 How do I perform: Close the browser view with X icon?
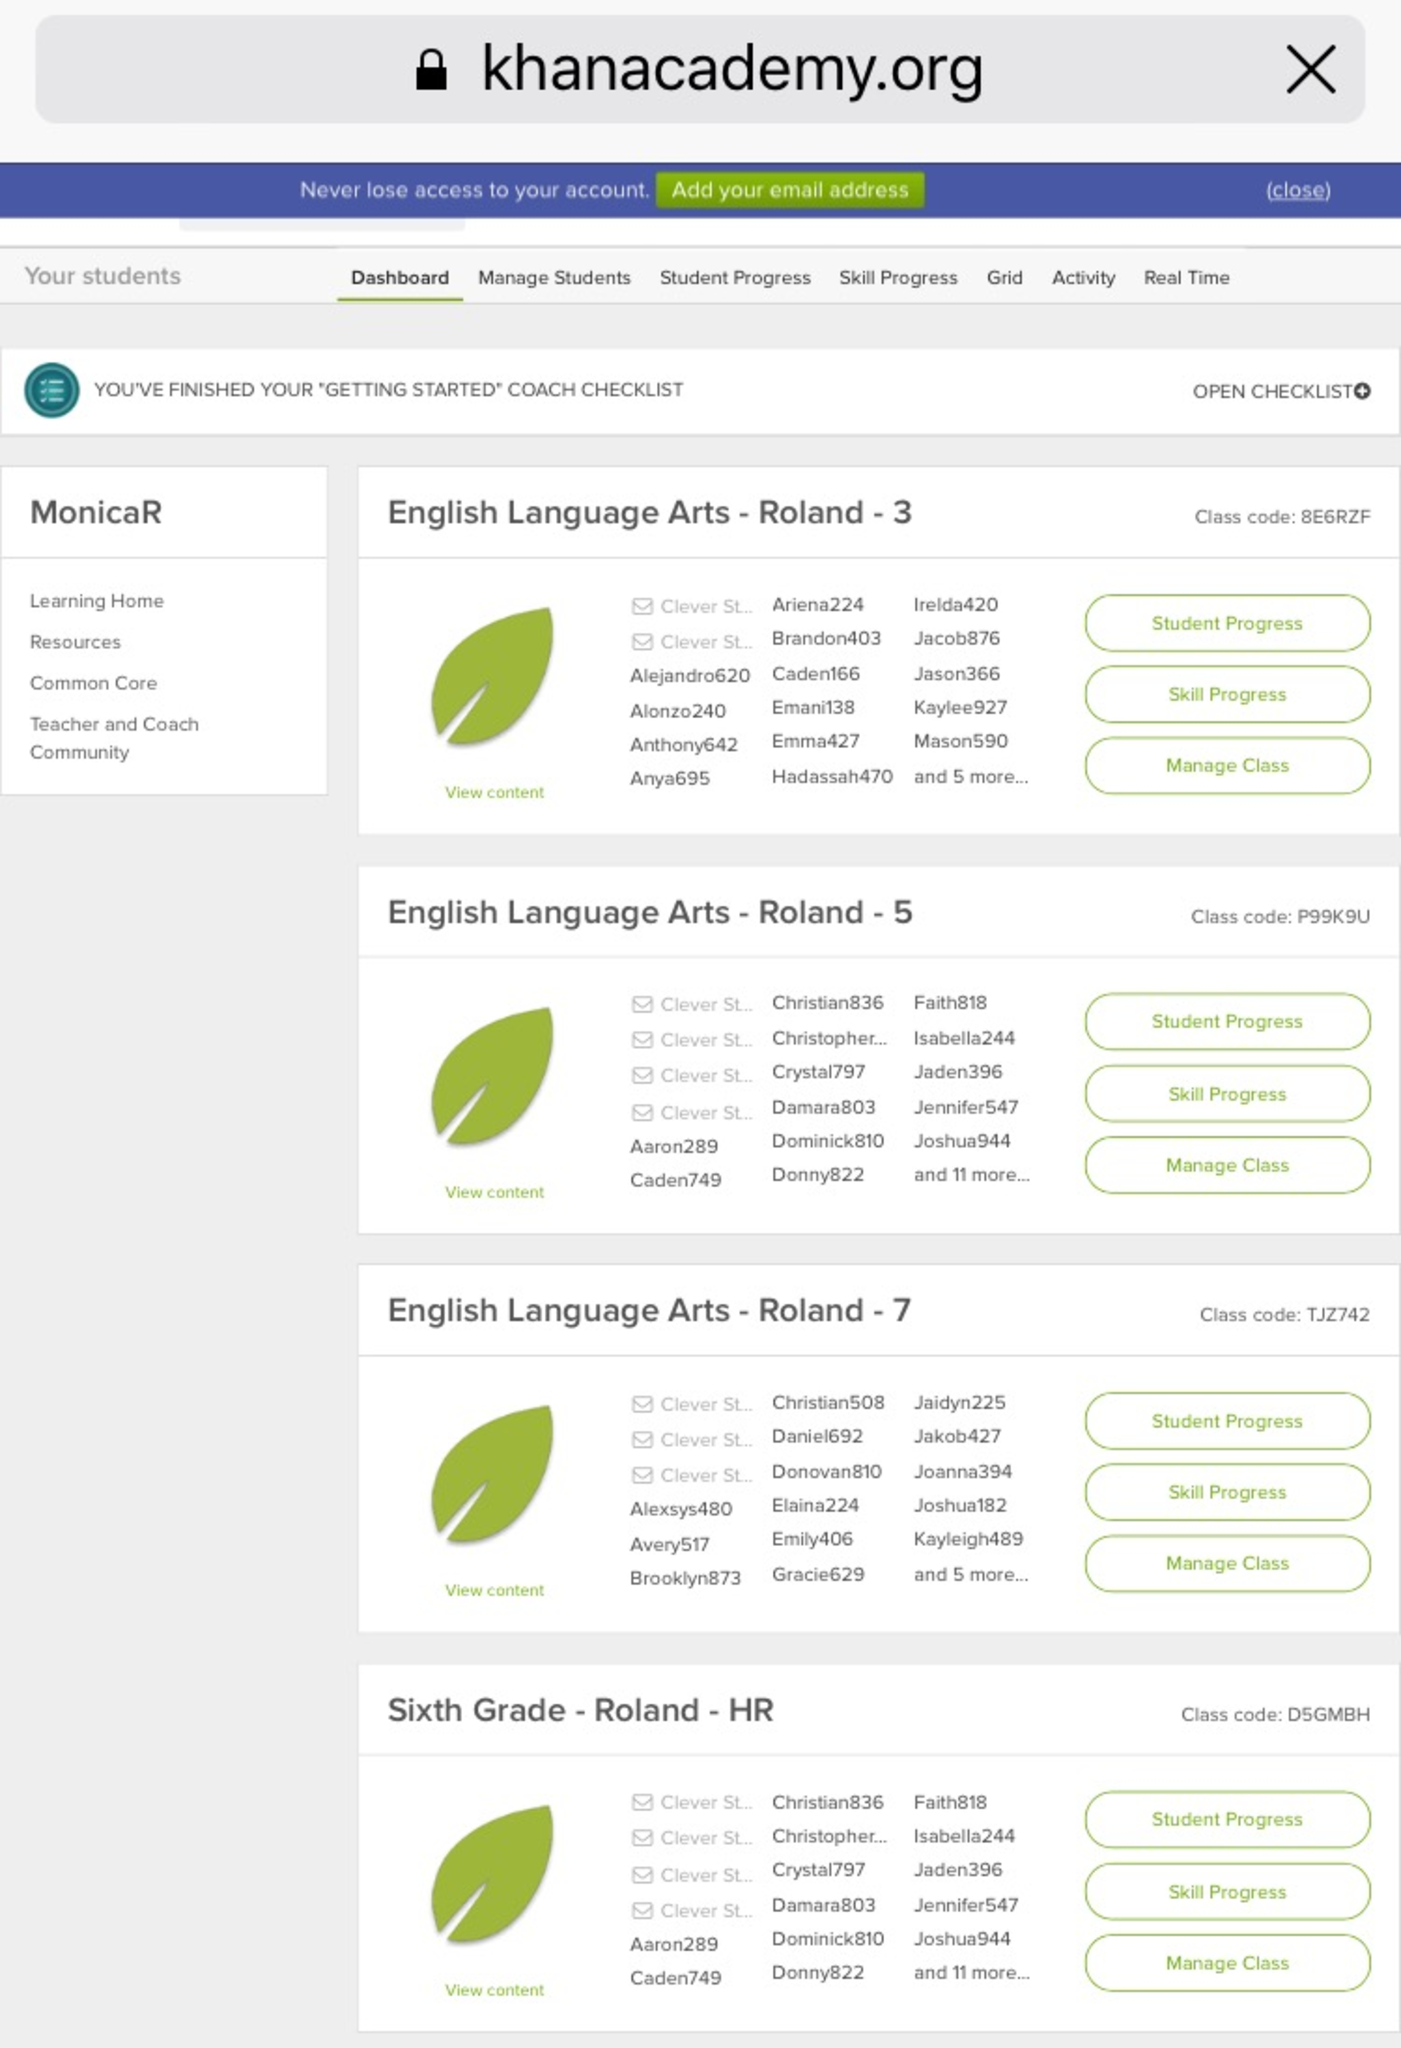tap(1310, 70)
